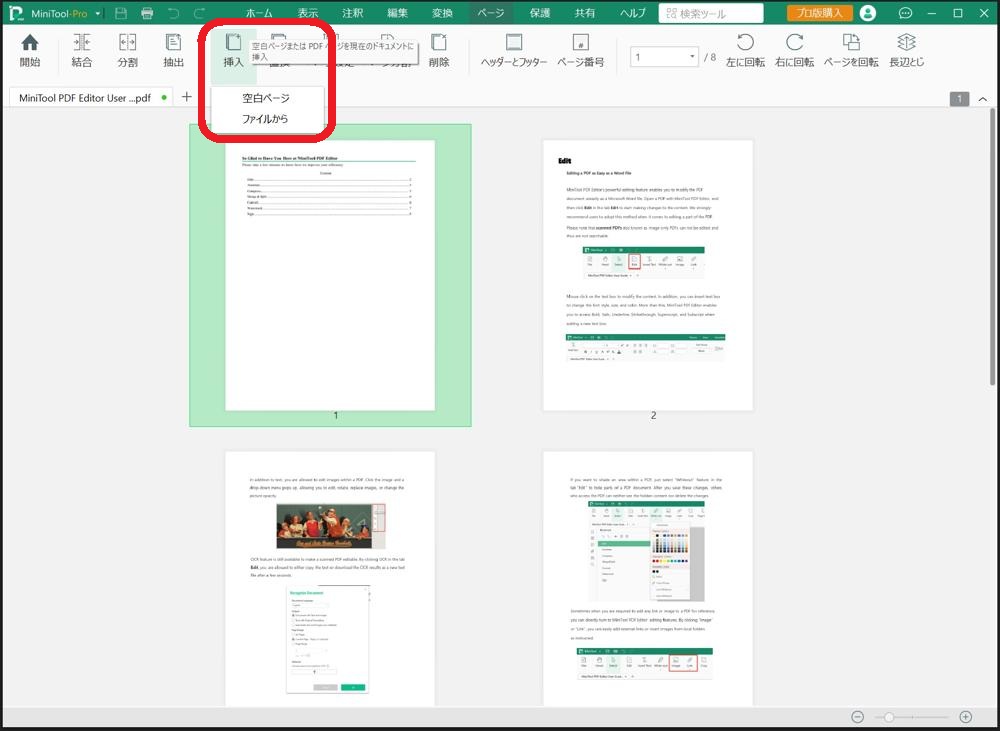Choose 空白ページ from the insert menu

[266, 98]
